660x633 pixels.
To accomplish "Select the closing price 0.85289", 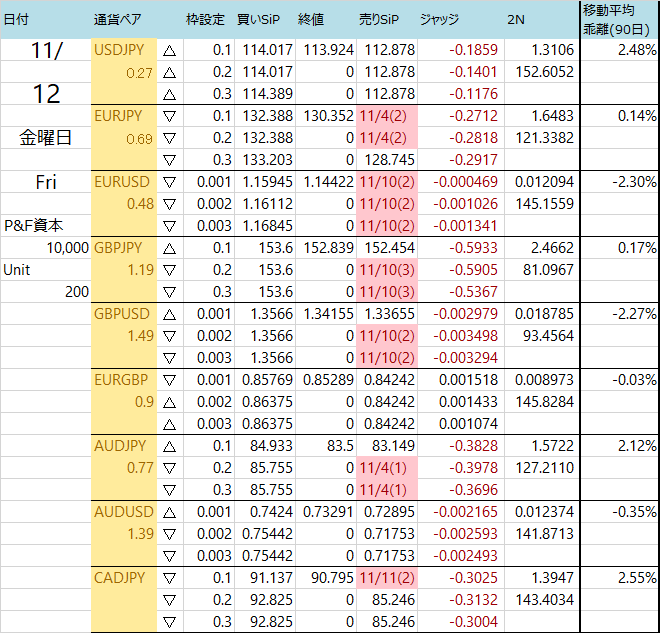I will coord(328,380).
